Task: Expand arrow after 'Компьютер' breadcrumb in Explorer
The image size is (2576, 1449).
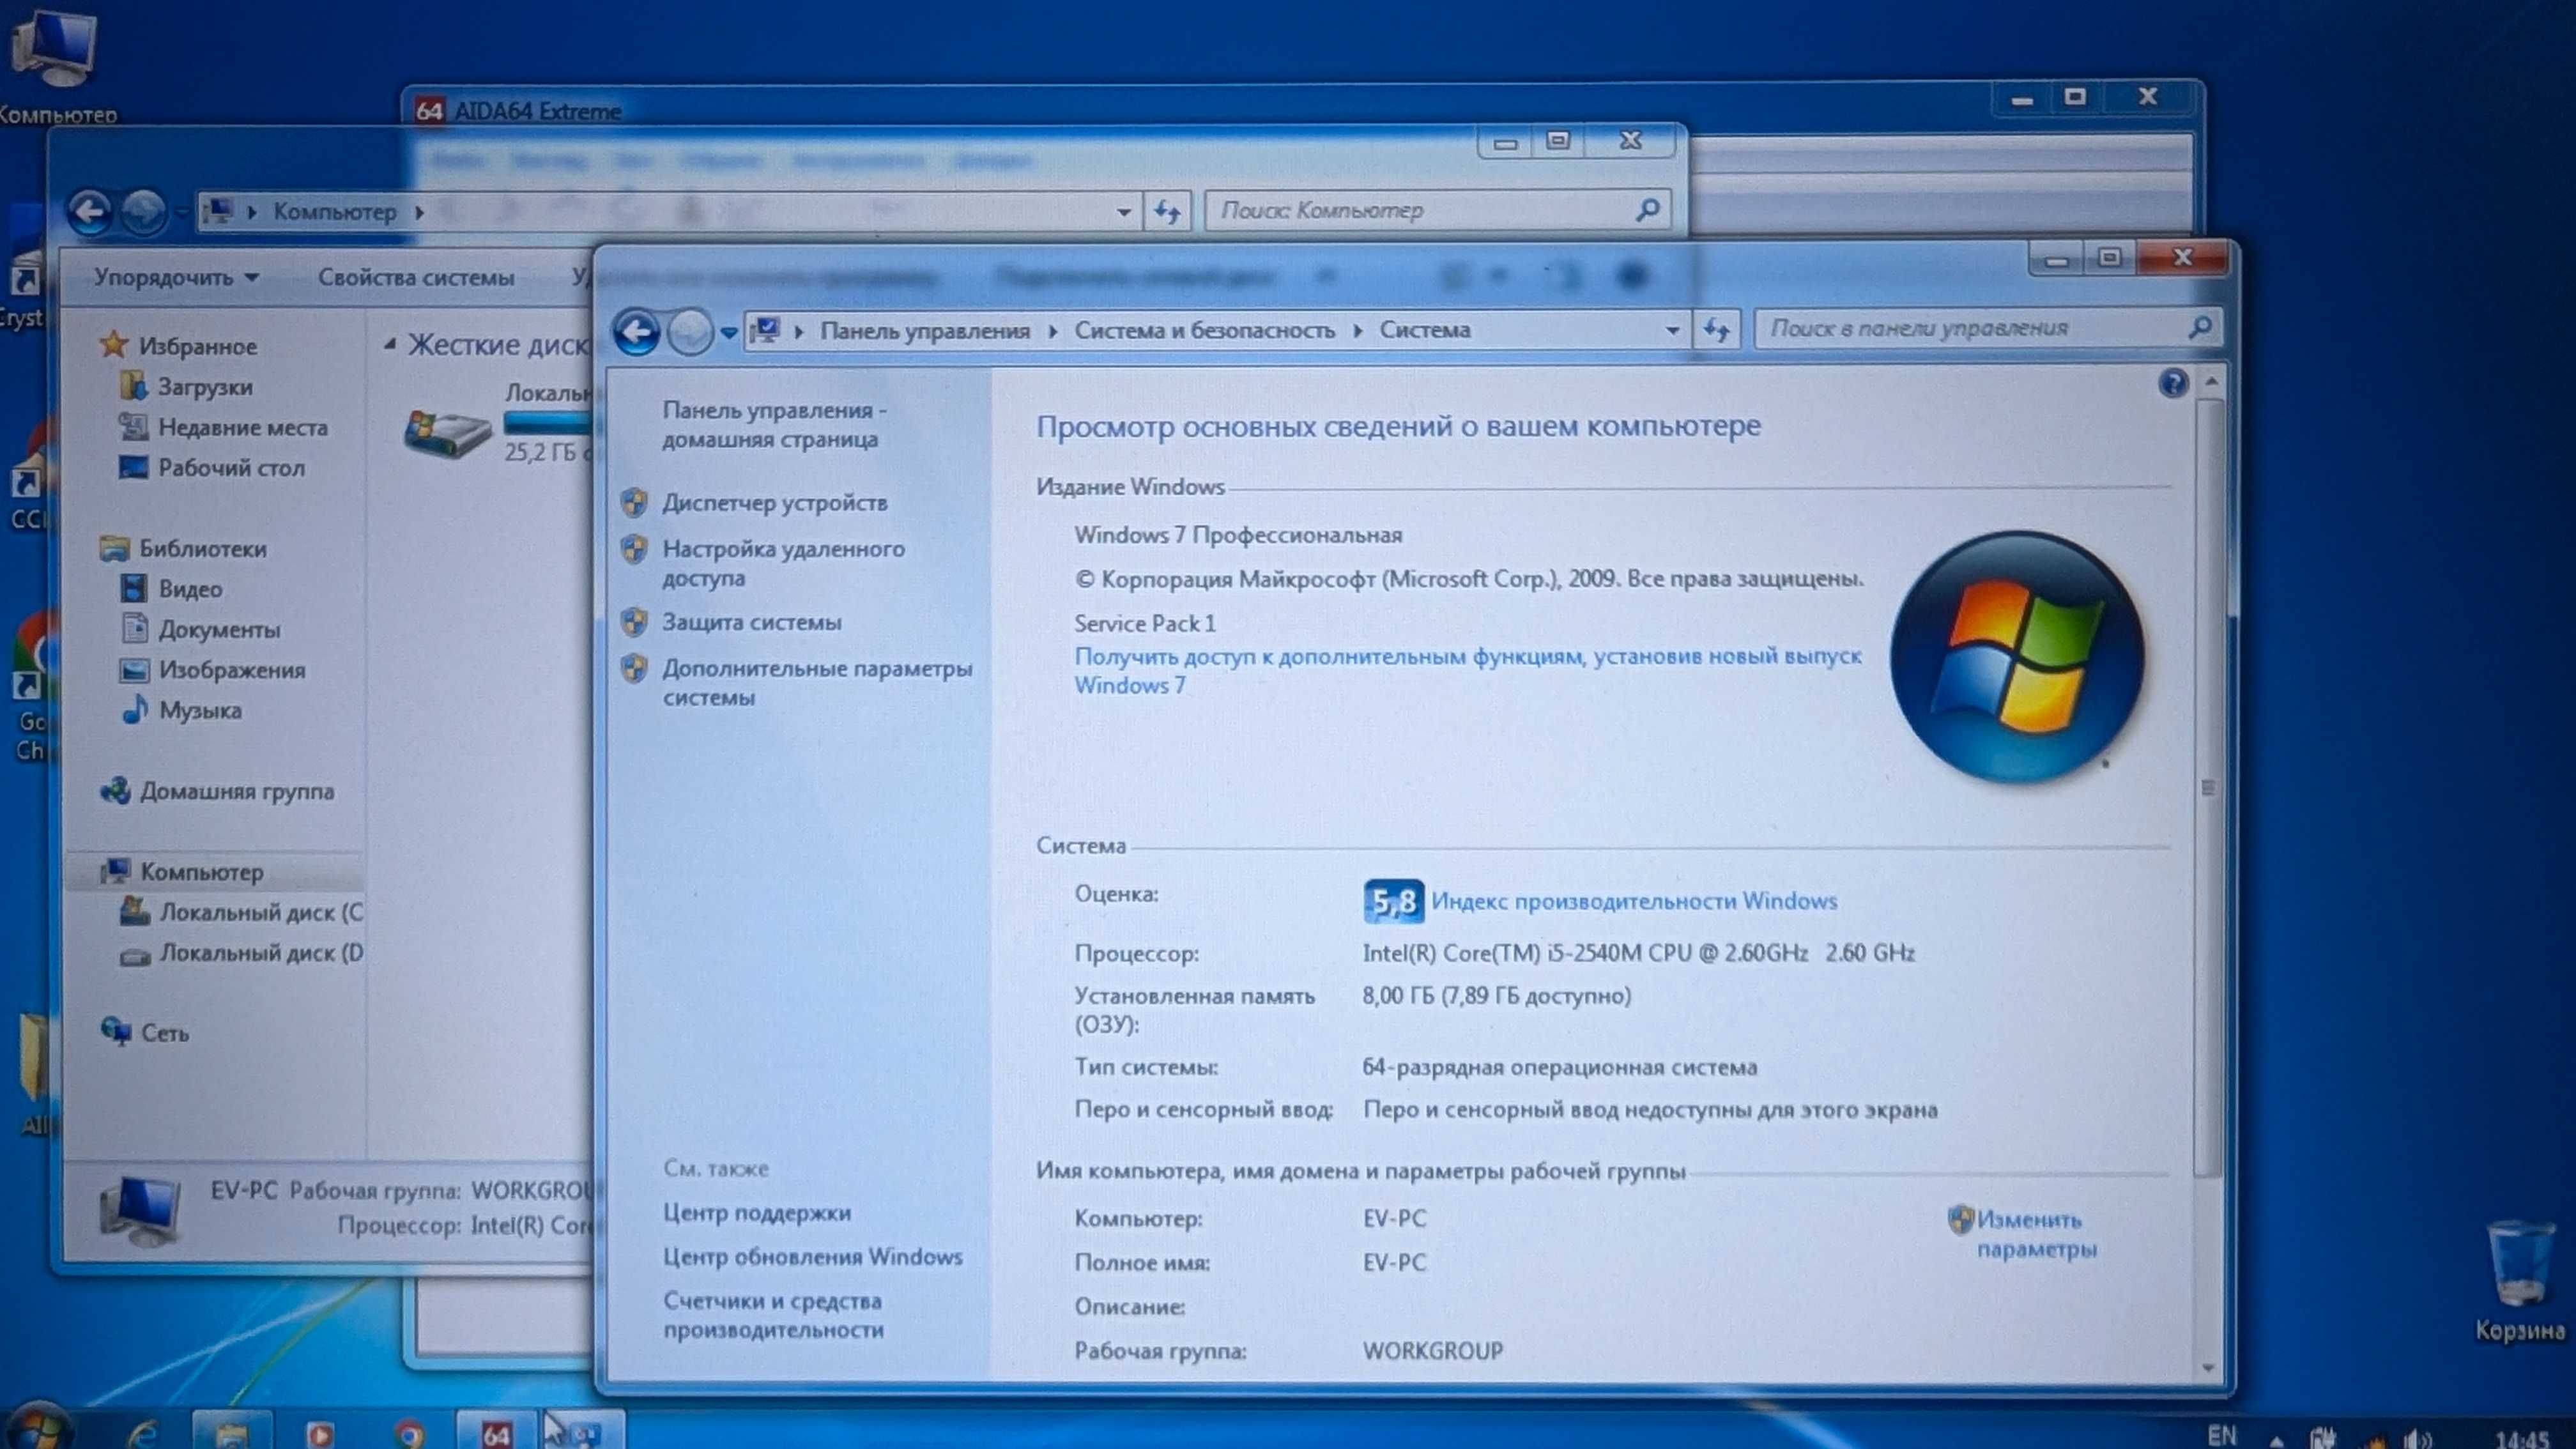Action: coord(420,212)
